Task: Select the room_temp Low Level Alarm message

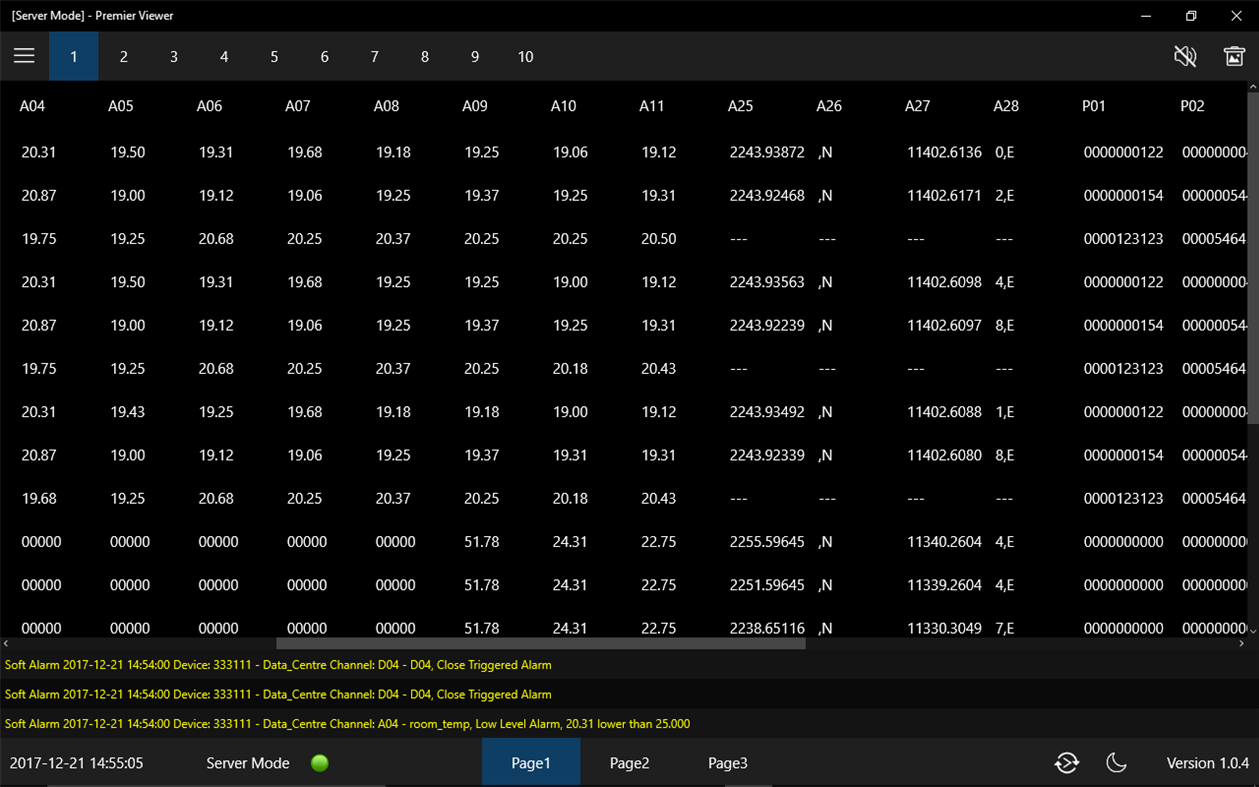Action: click(347, 723)
